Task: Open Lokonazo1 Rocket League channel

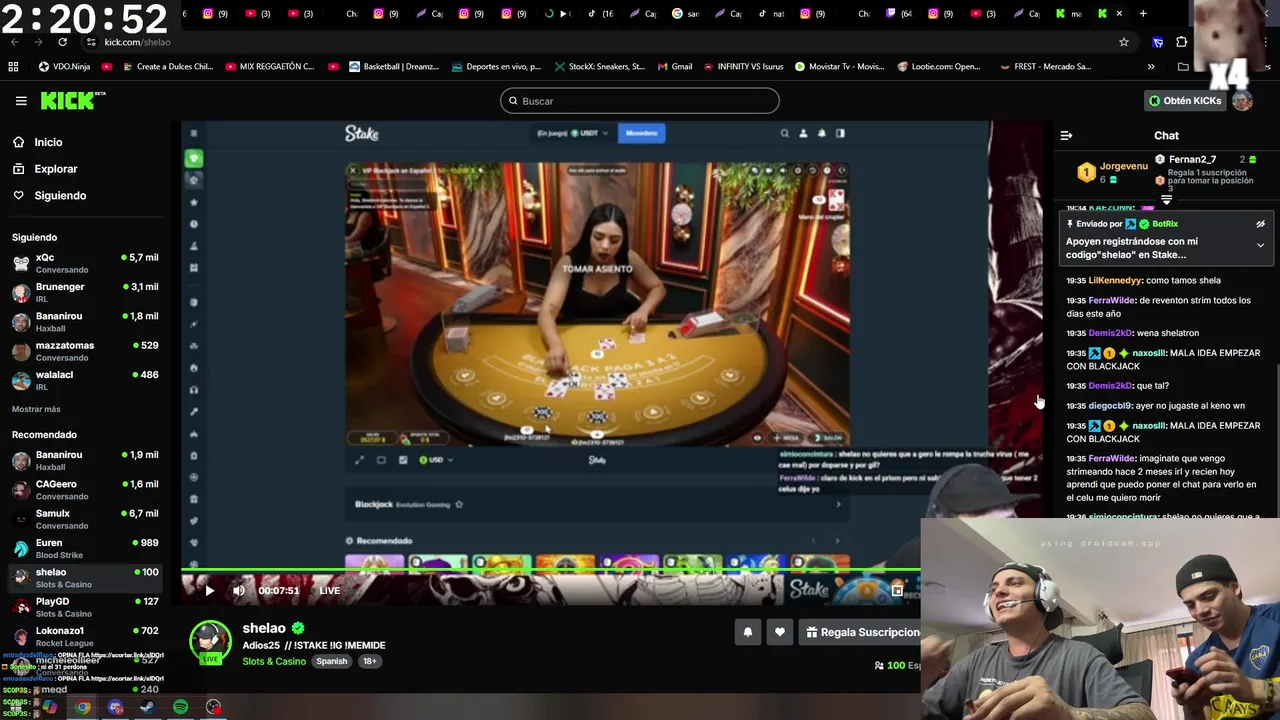Action: click(x=85, y=636)
